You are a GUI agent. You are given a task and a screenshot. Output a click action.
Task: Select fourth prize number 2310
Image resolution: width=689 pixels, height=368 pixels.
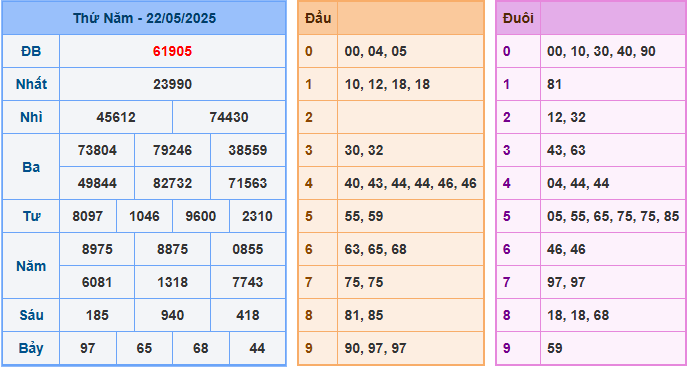[257, 216]
